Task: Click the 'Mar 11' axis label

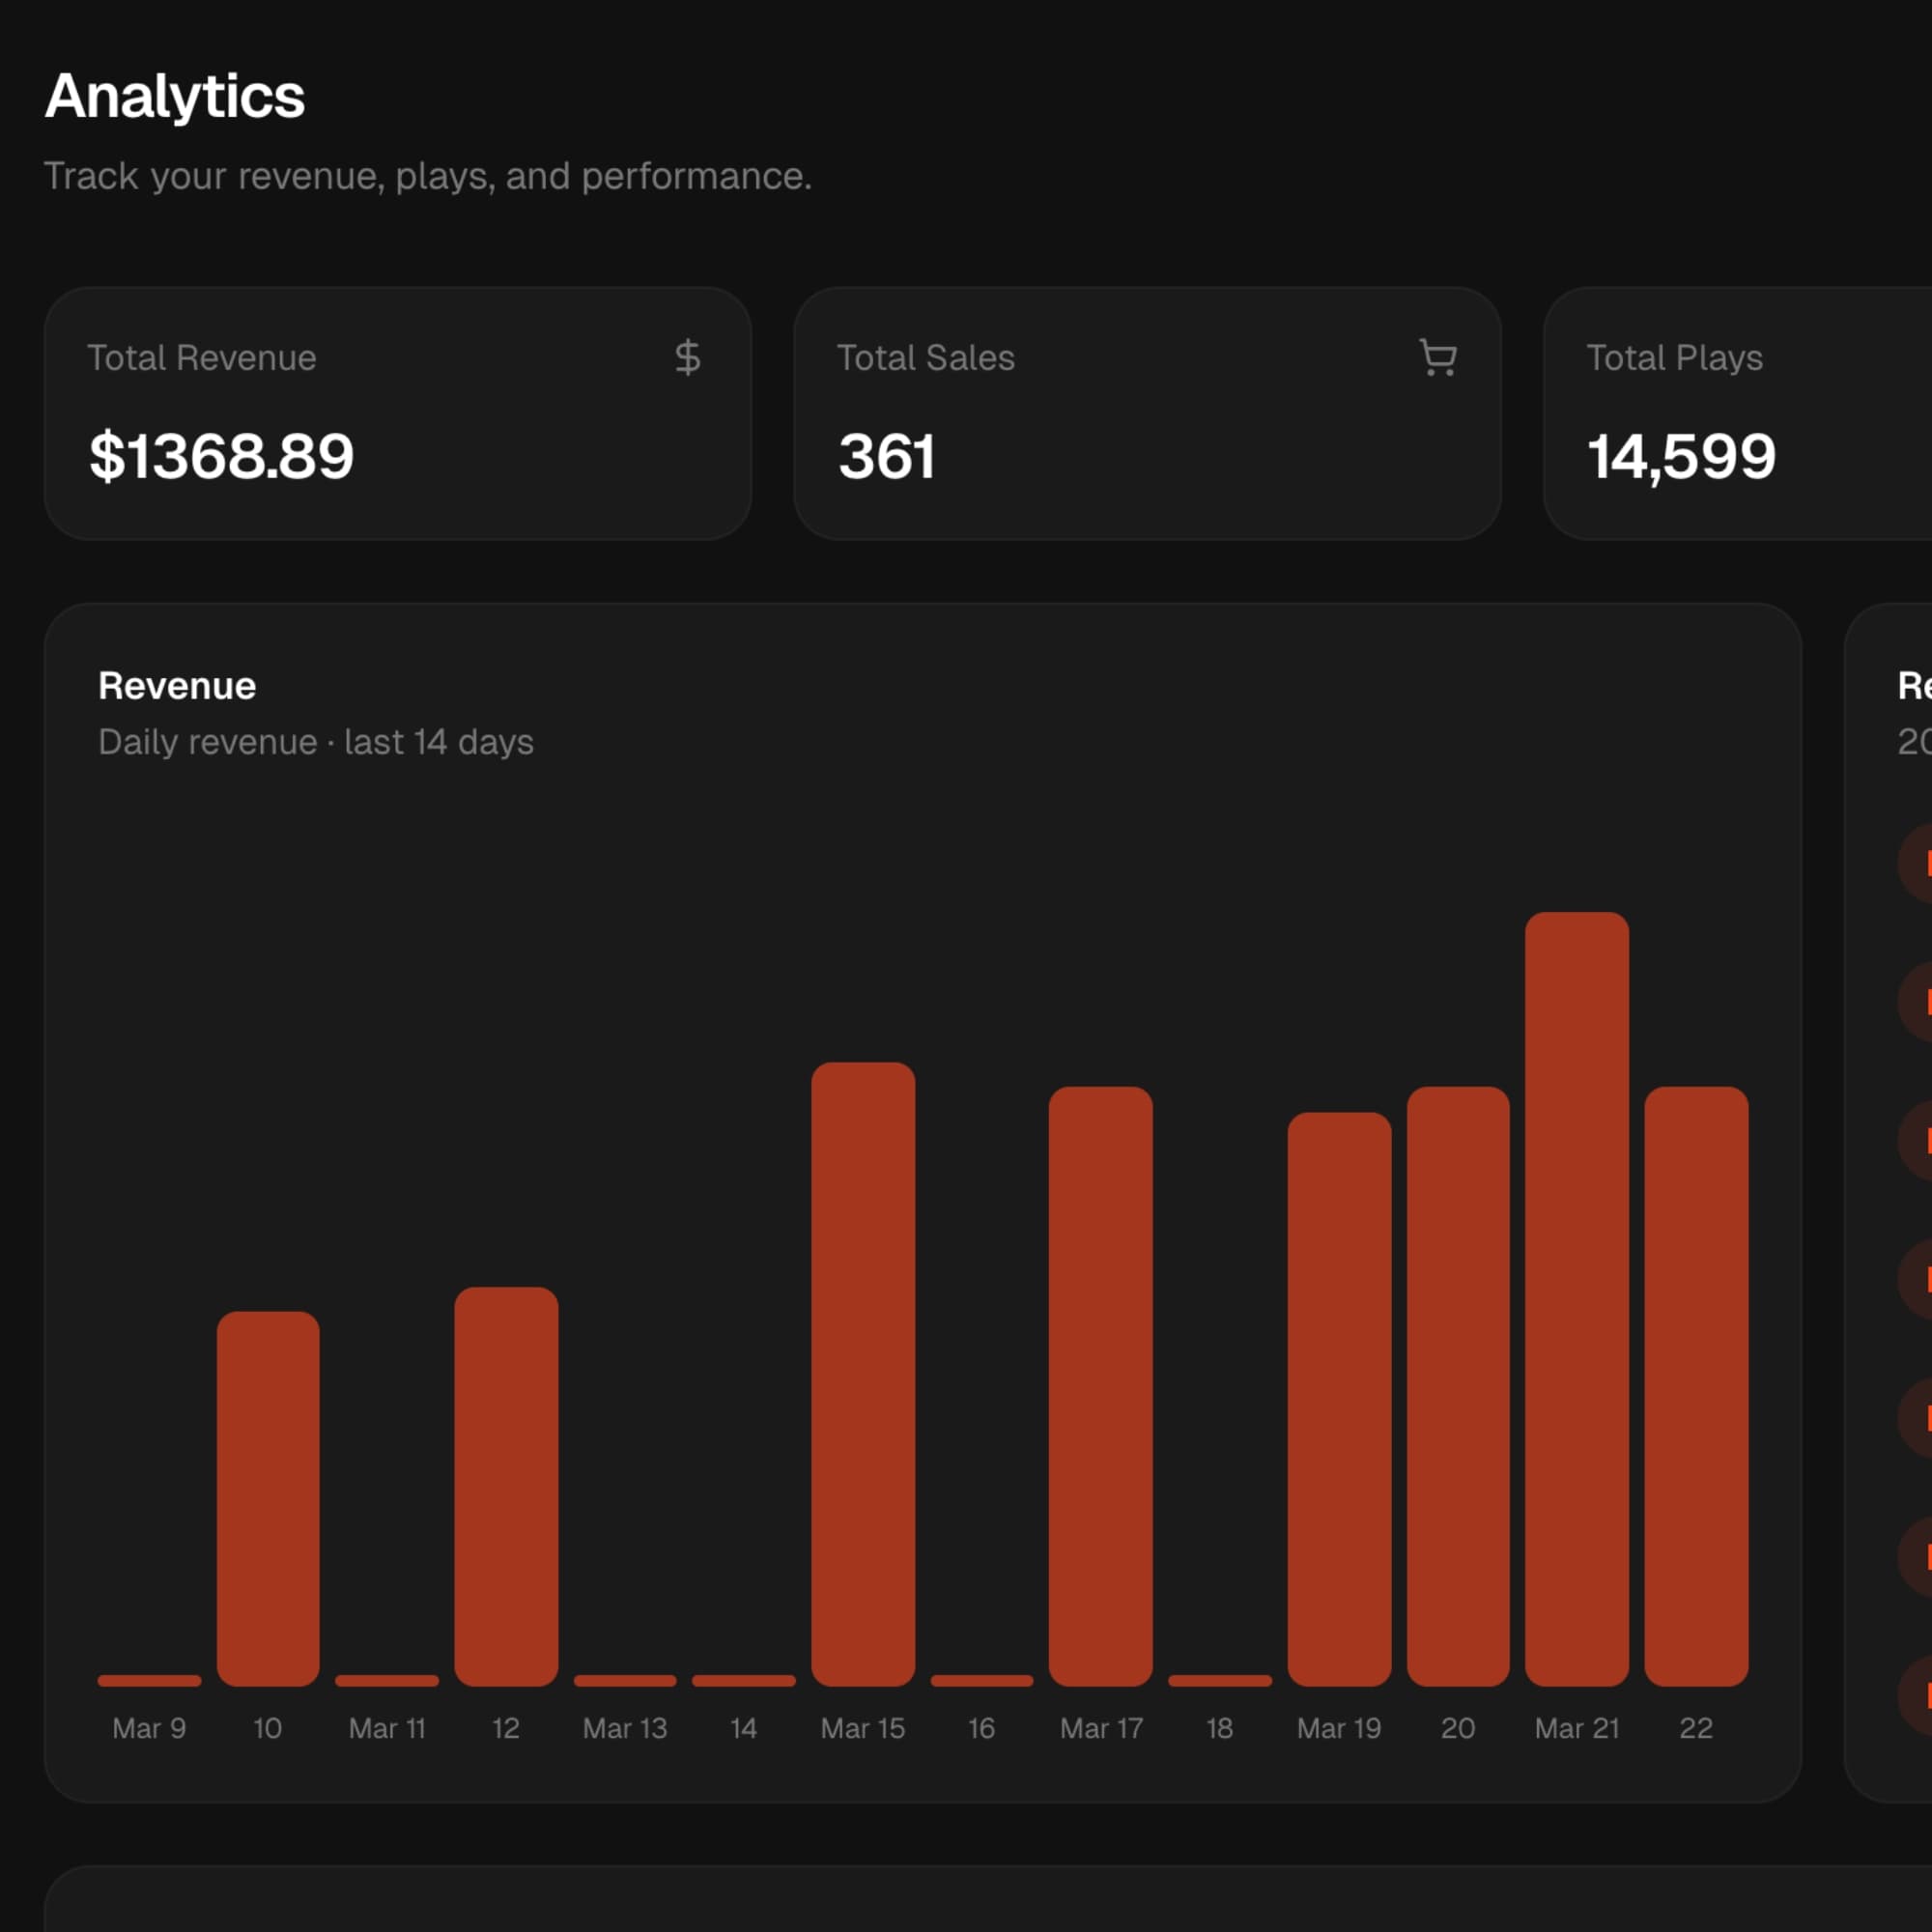Action: point(387,1728)
